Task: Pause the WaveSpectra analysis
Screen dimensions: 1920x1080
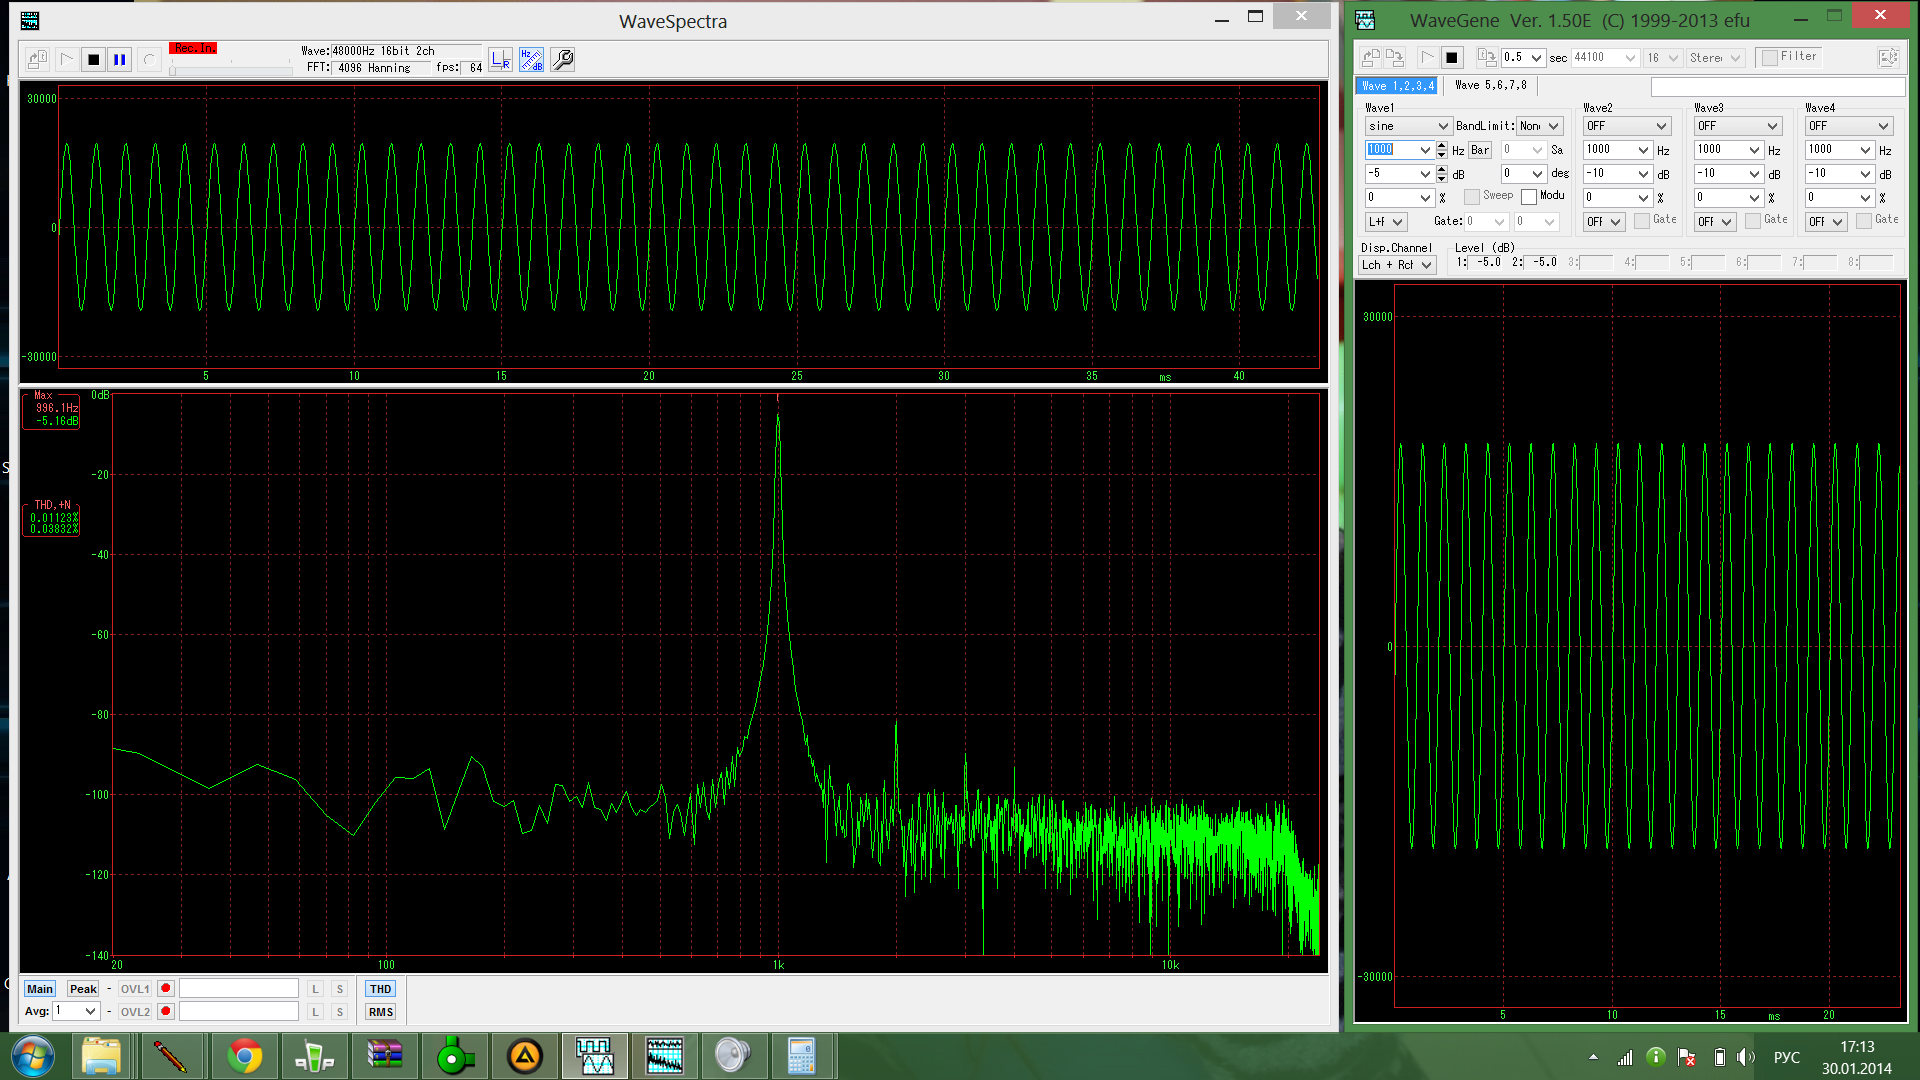Action: coord(120,60)
